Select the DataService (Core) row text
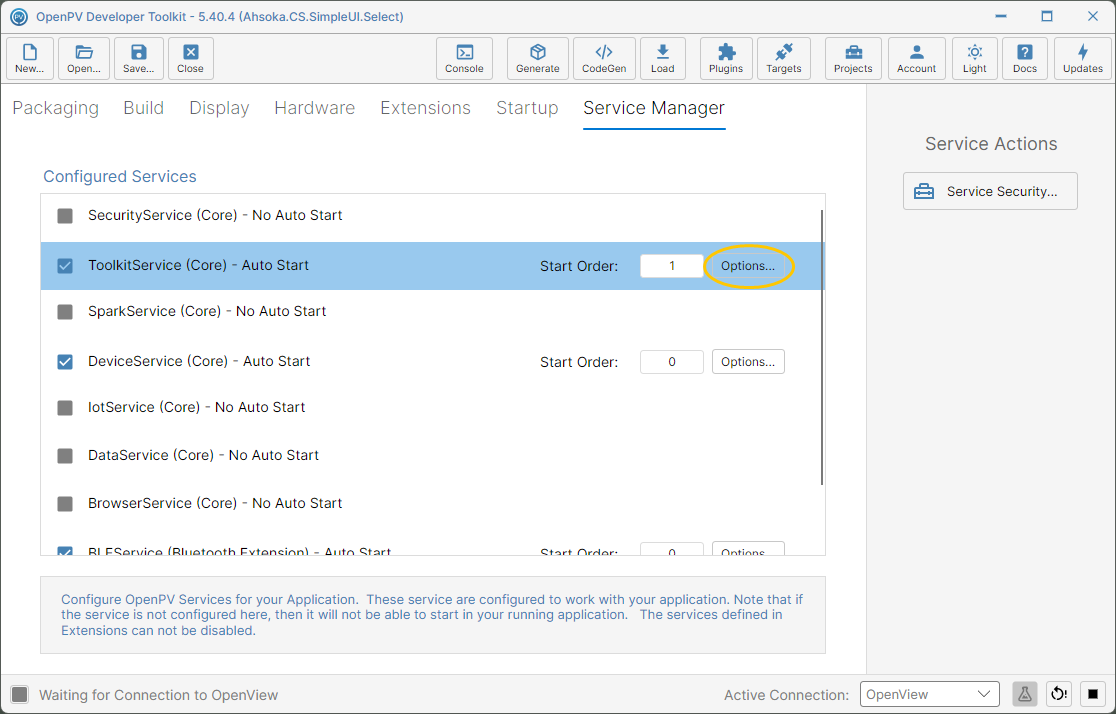Screen dimensions: 1116x714 (x=204, y=455)
